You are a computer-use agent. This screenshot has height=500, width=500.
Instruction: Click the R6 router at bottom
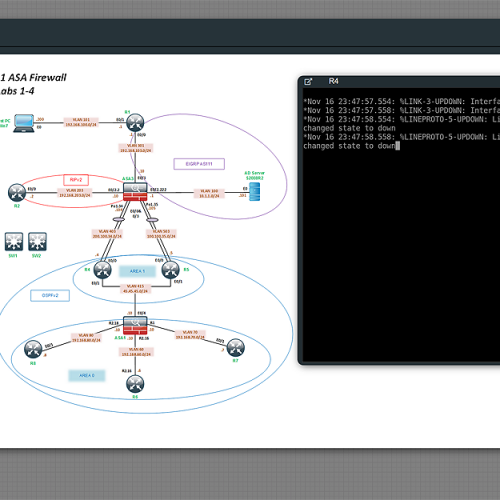click(x=135, y=384)
